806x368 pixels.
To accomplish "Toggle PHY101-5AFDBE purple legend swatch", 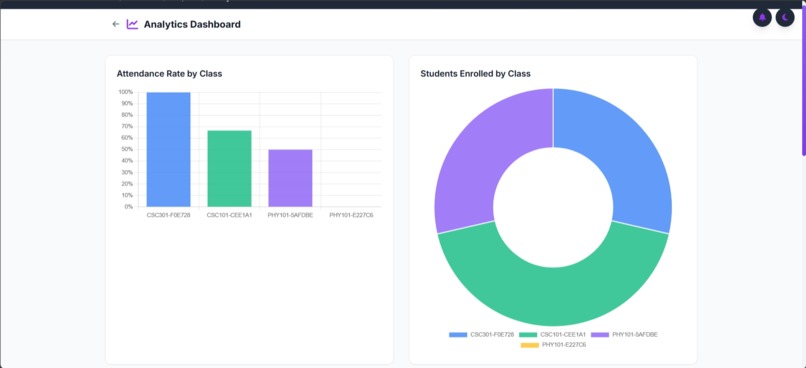I will click(x=599, y=335).
